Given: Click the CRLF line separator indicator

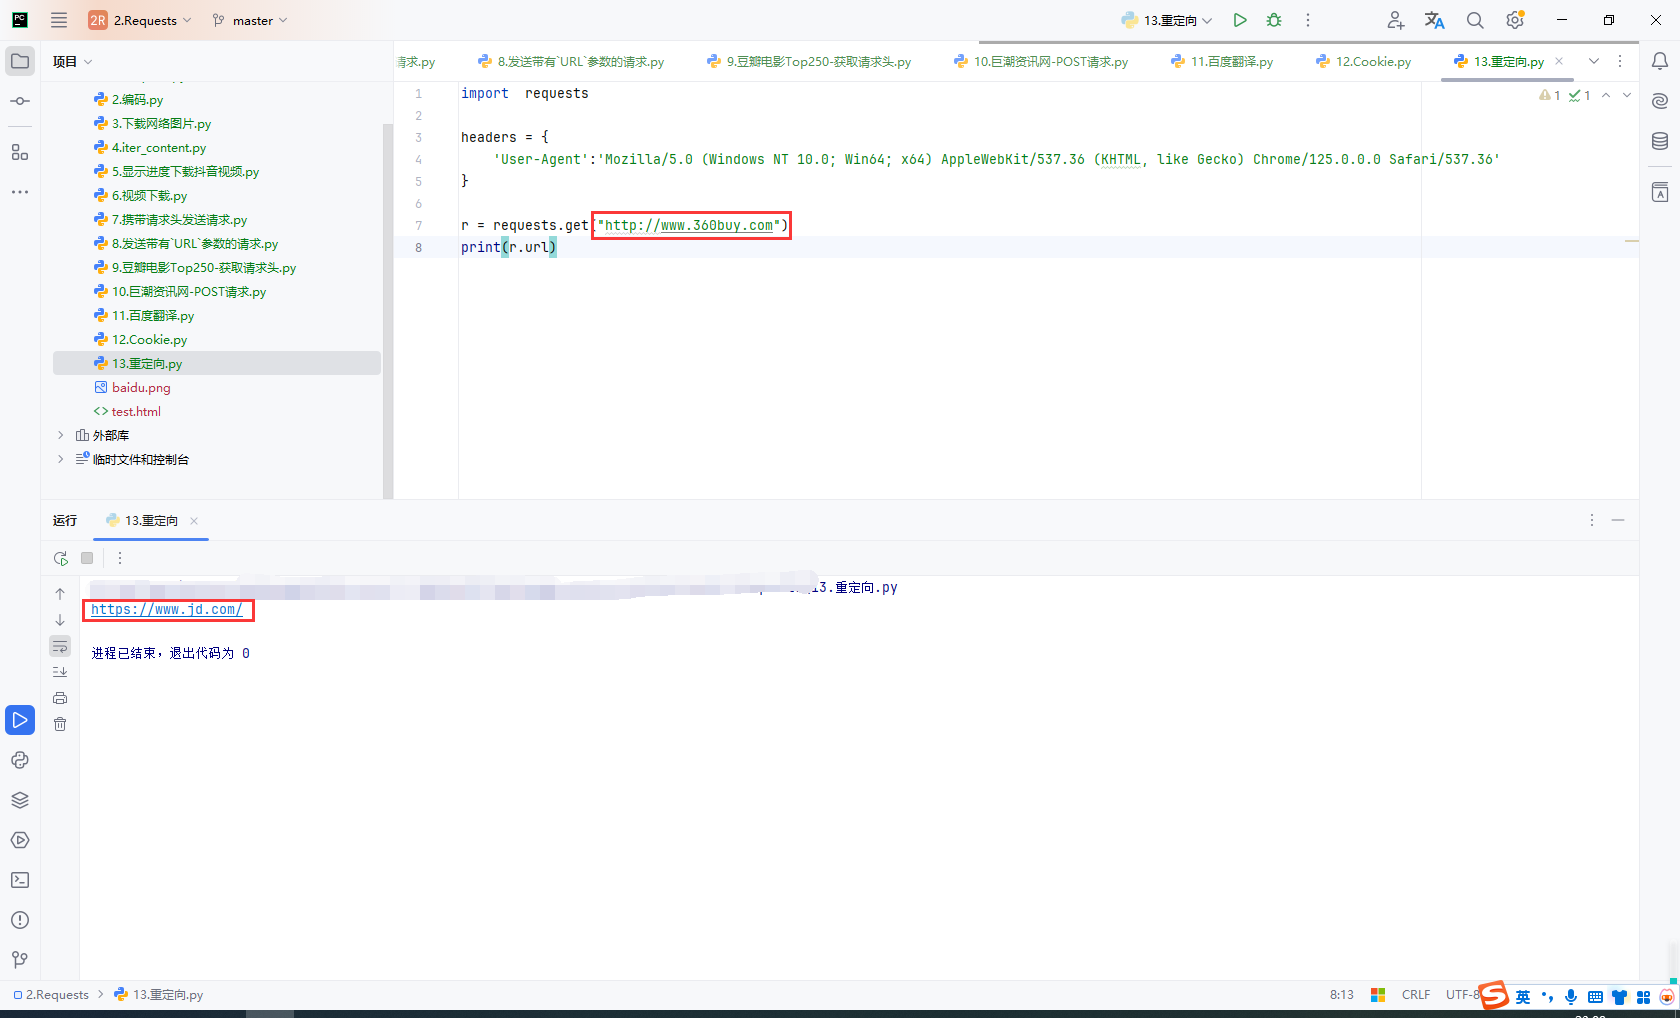Looking at the screenshot, I should [1416, 994].
